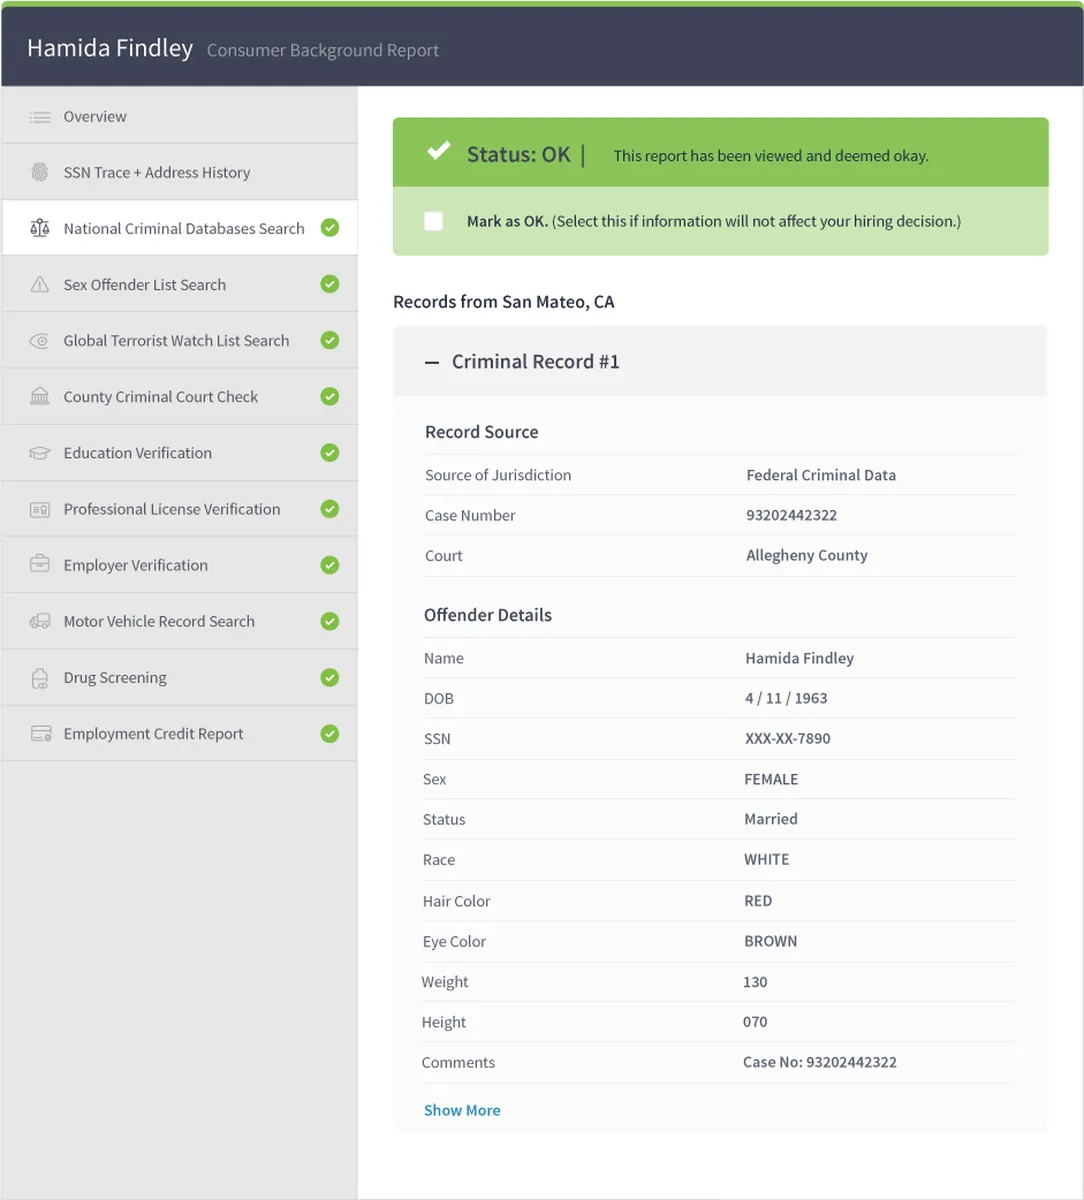
Task: Click Federal Criminal Data value
Action: [x=821, y=475]
